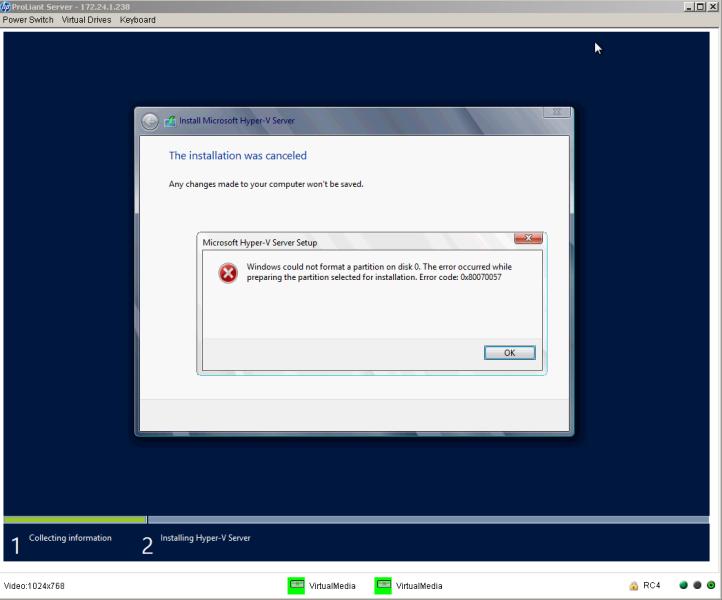722x600 pixels.
Task: Click the error code 0x80070057 message text
Action: click(x=379, y=272)
